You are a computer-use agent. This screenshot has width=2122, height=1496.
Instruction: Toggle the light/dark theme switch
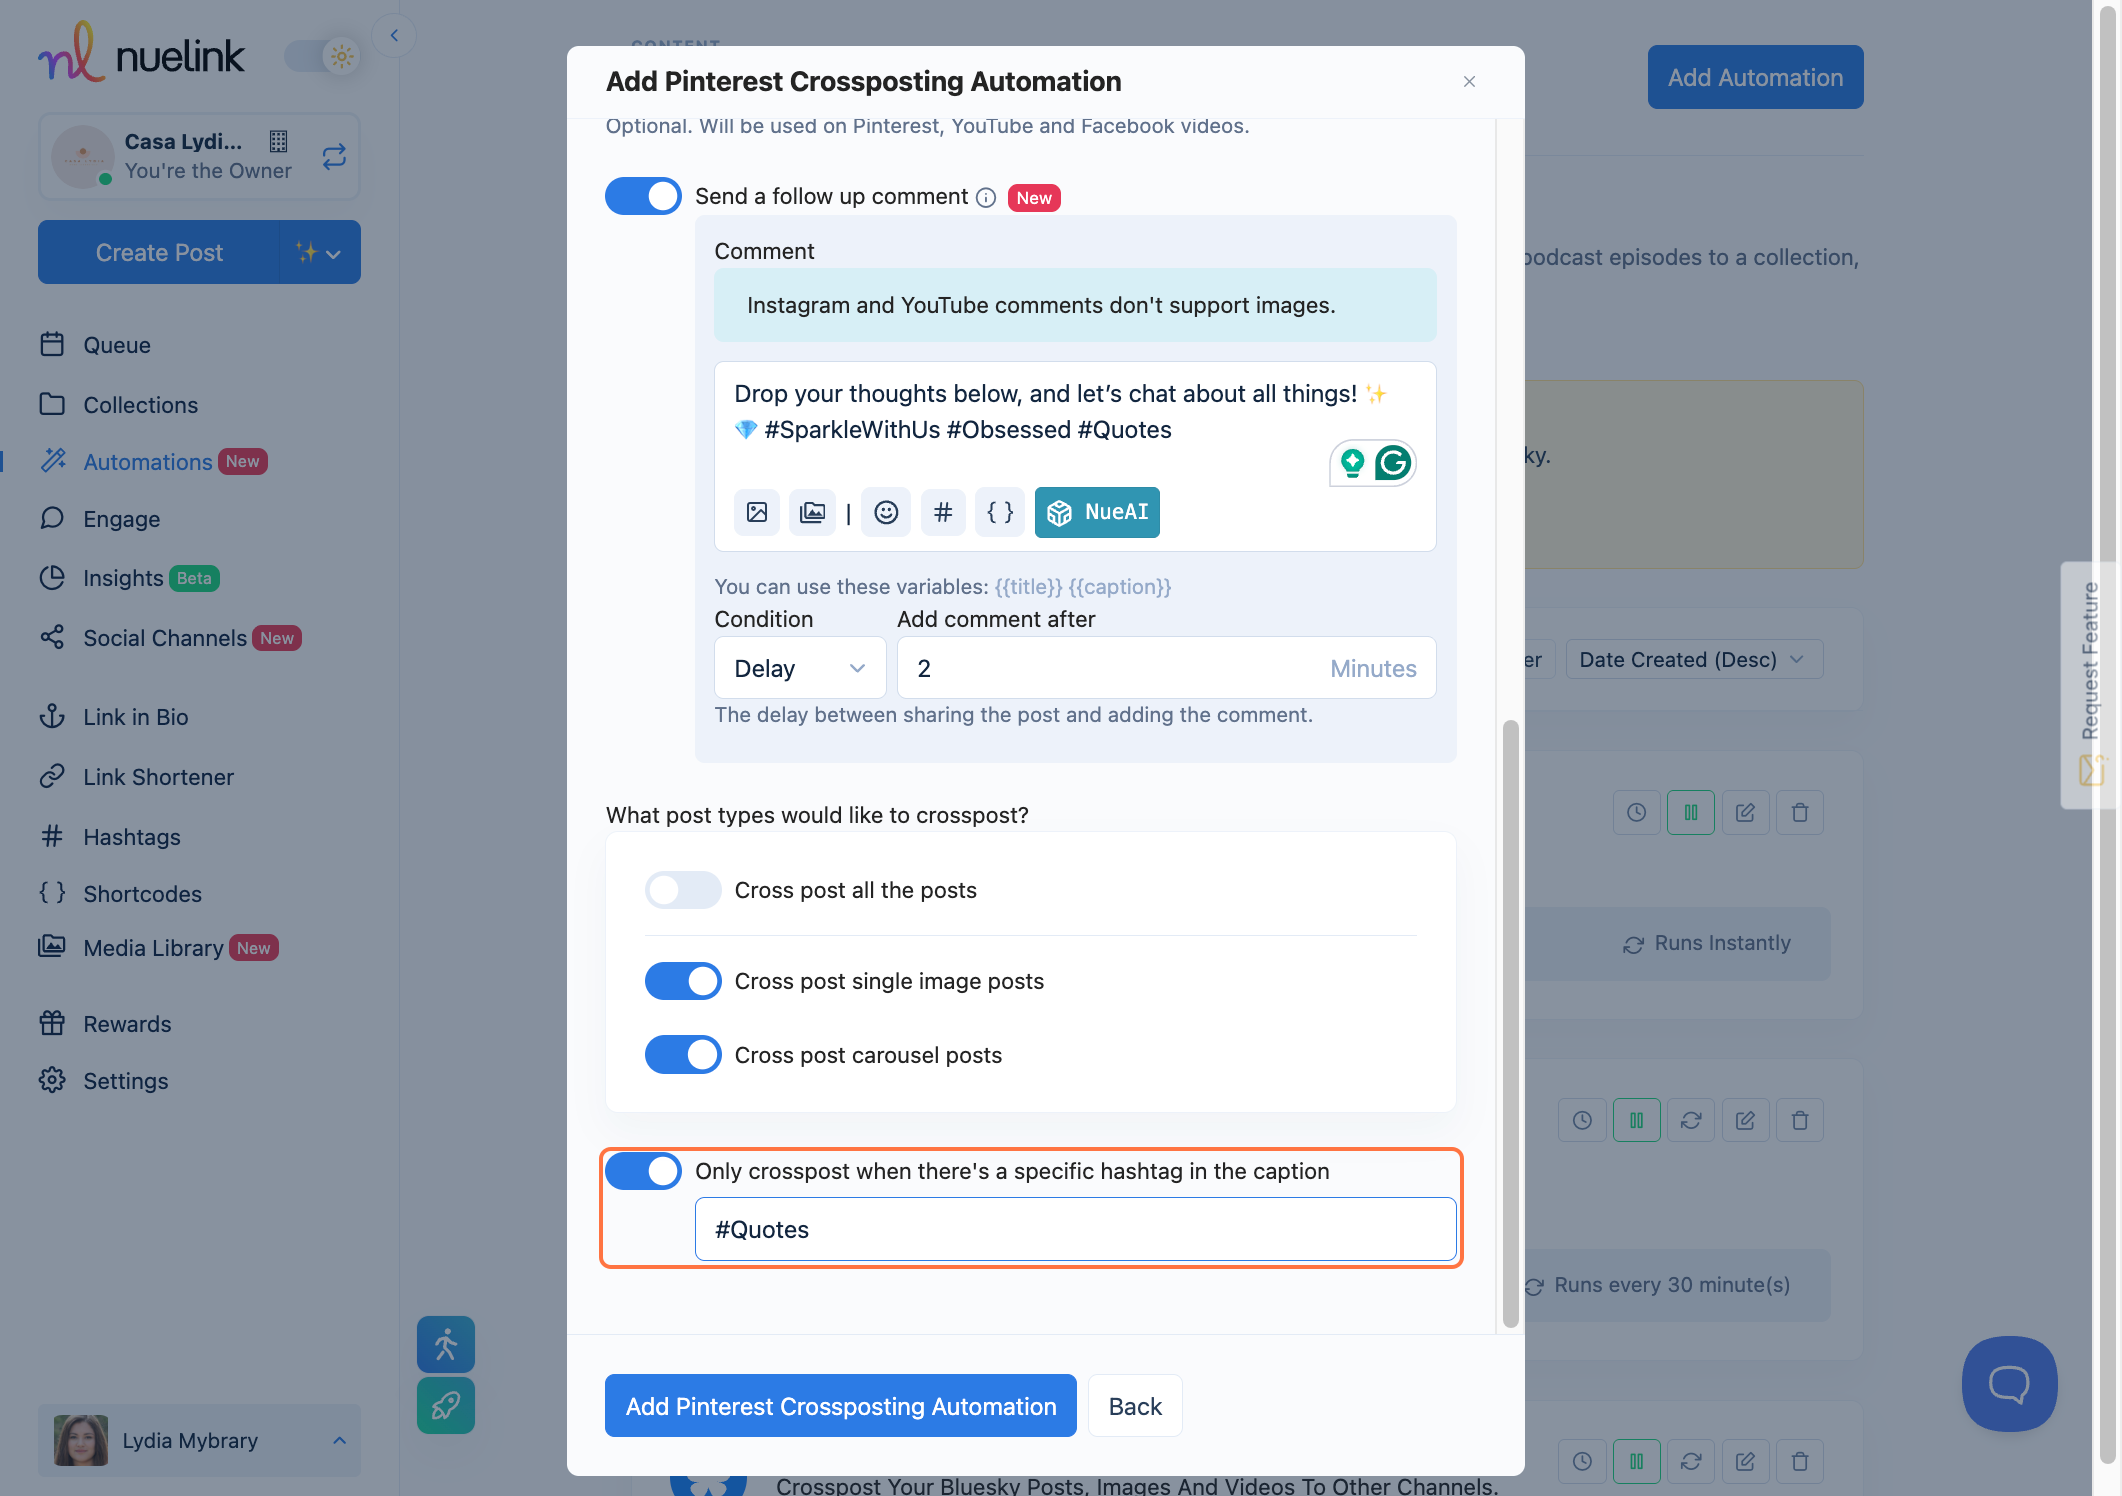pos(322,56)
